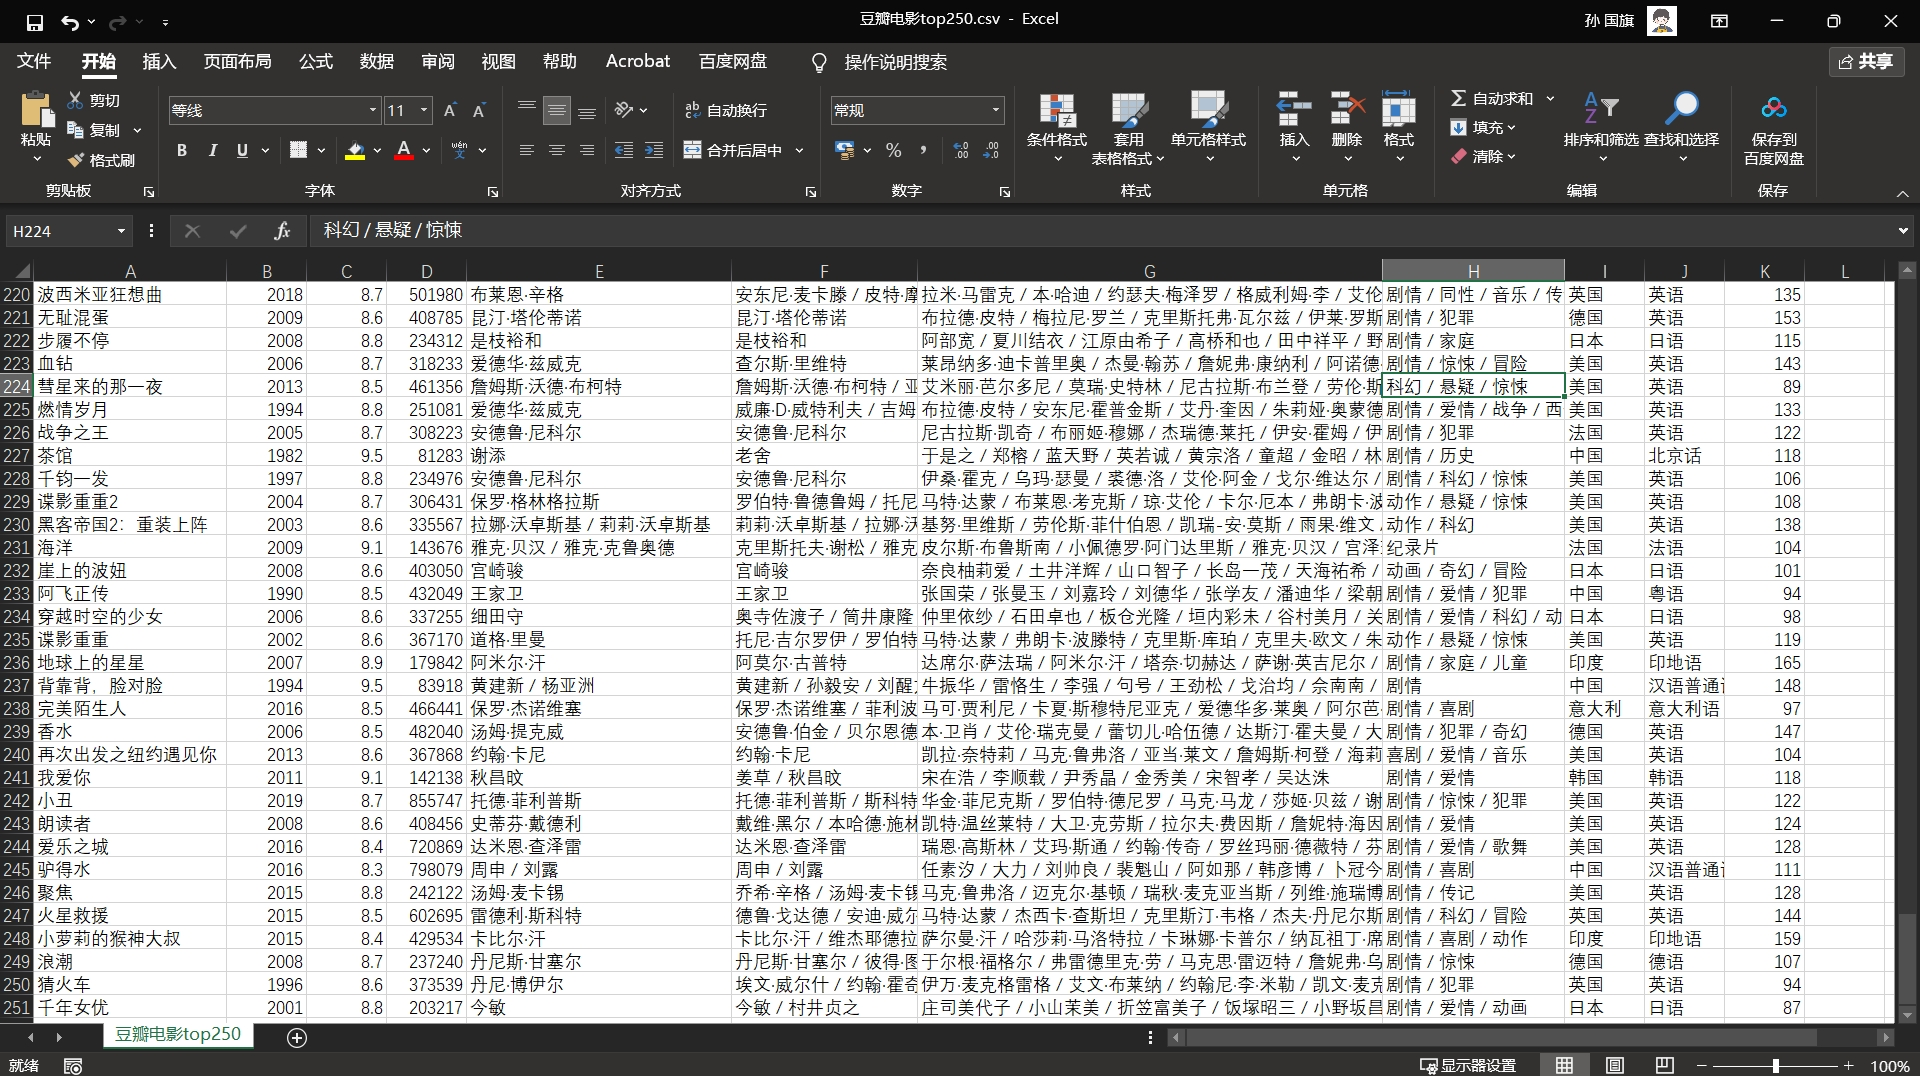Switch to the Acrobat tab
1920x1076 pixels.
[x=638, y=62]
